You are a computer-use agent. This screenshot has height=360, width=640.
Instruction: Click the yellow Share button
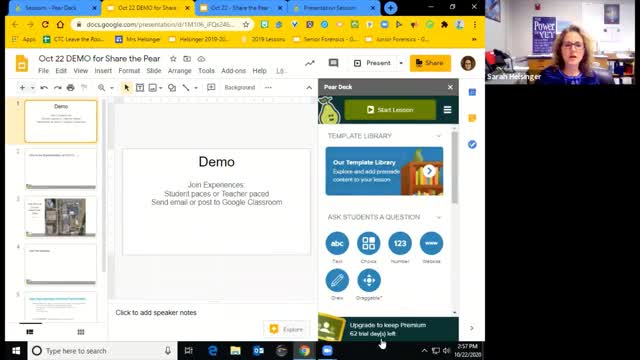point(430,63)
